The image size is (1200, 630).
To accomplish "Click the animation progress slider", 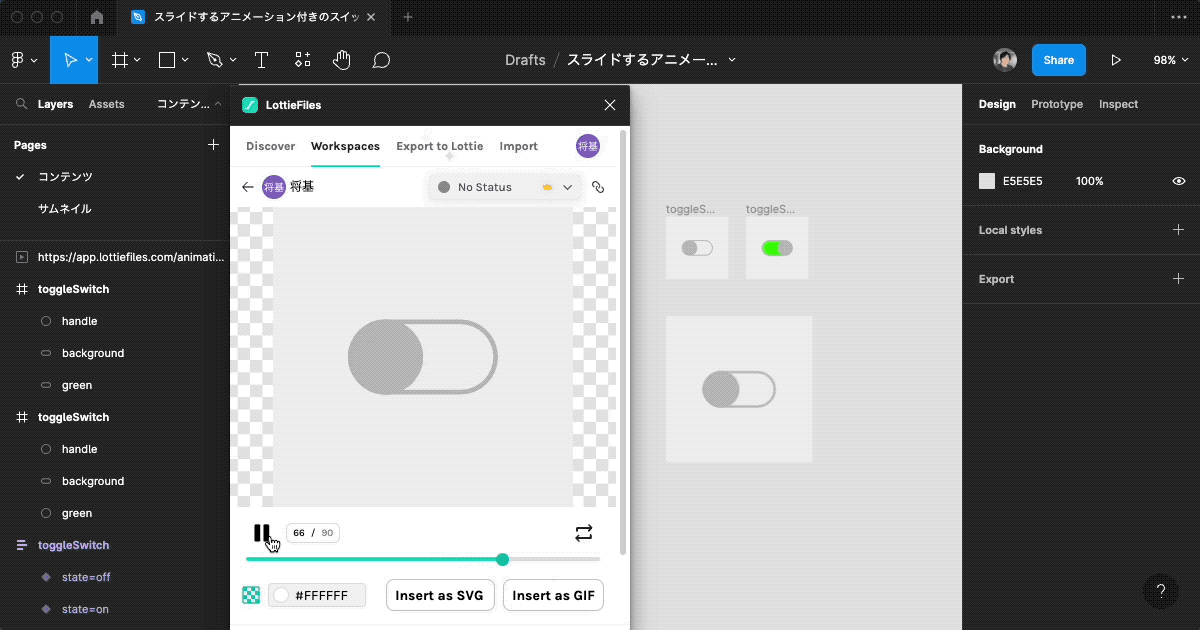I will [502, 559].
